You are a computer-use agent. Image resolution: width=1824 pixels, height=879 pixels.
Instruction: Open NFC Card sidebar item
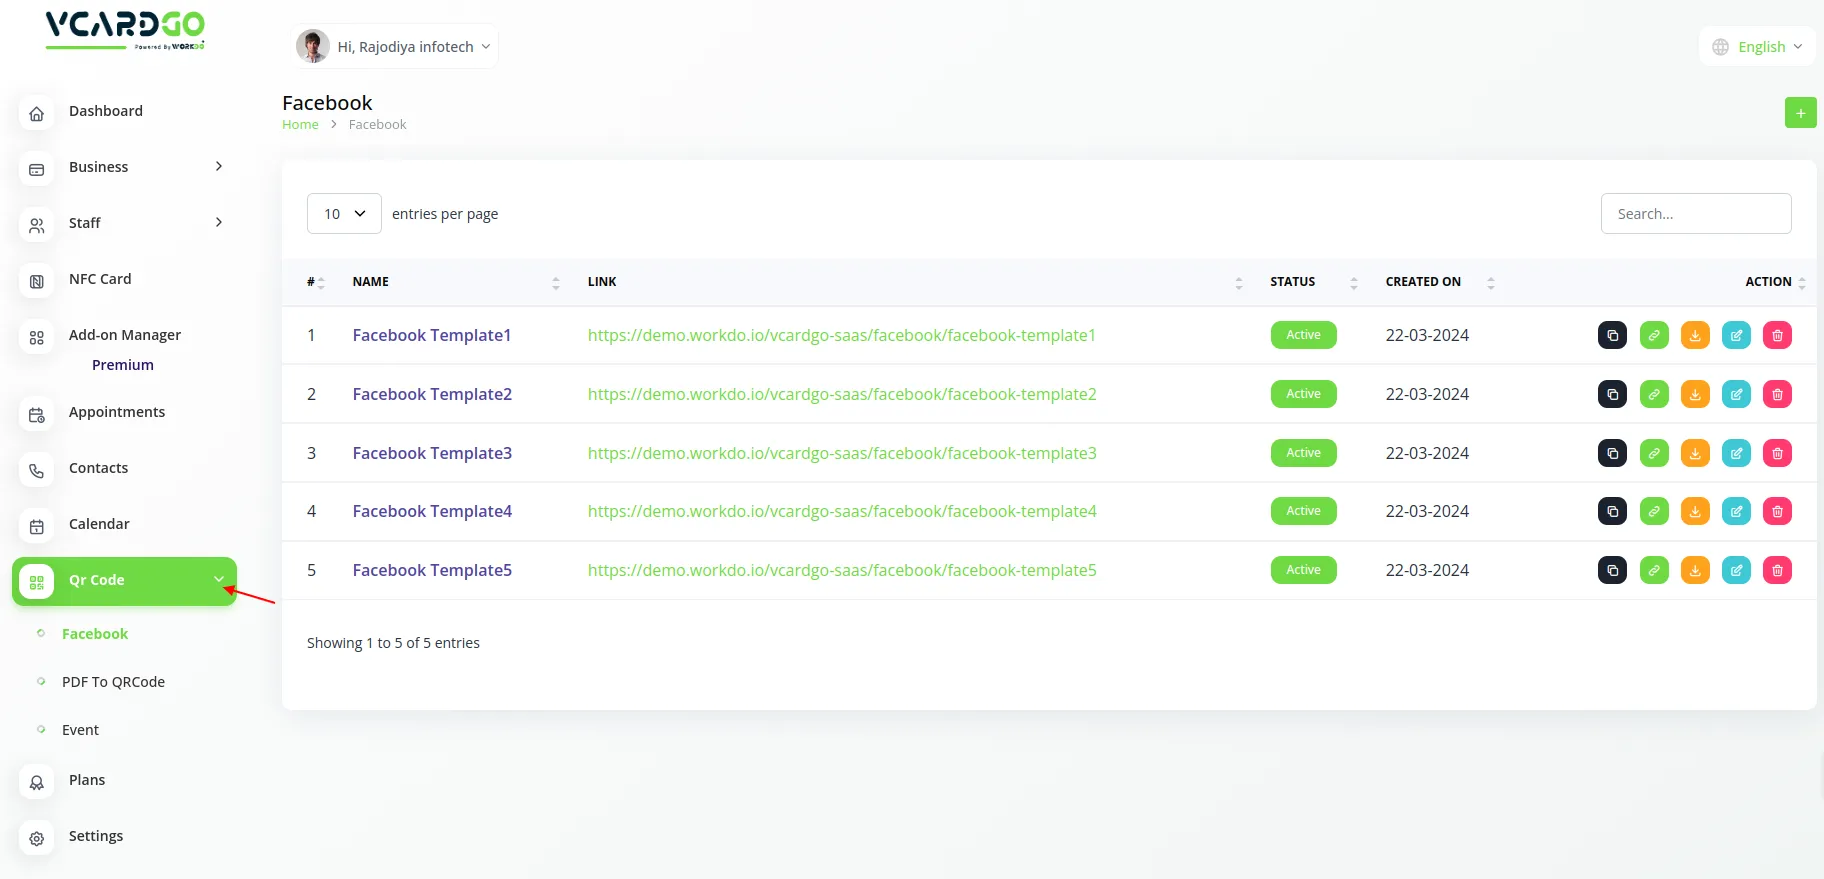100,279
